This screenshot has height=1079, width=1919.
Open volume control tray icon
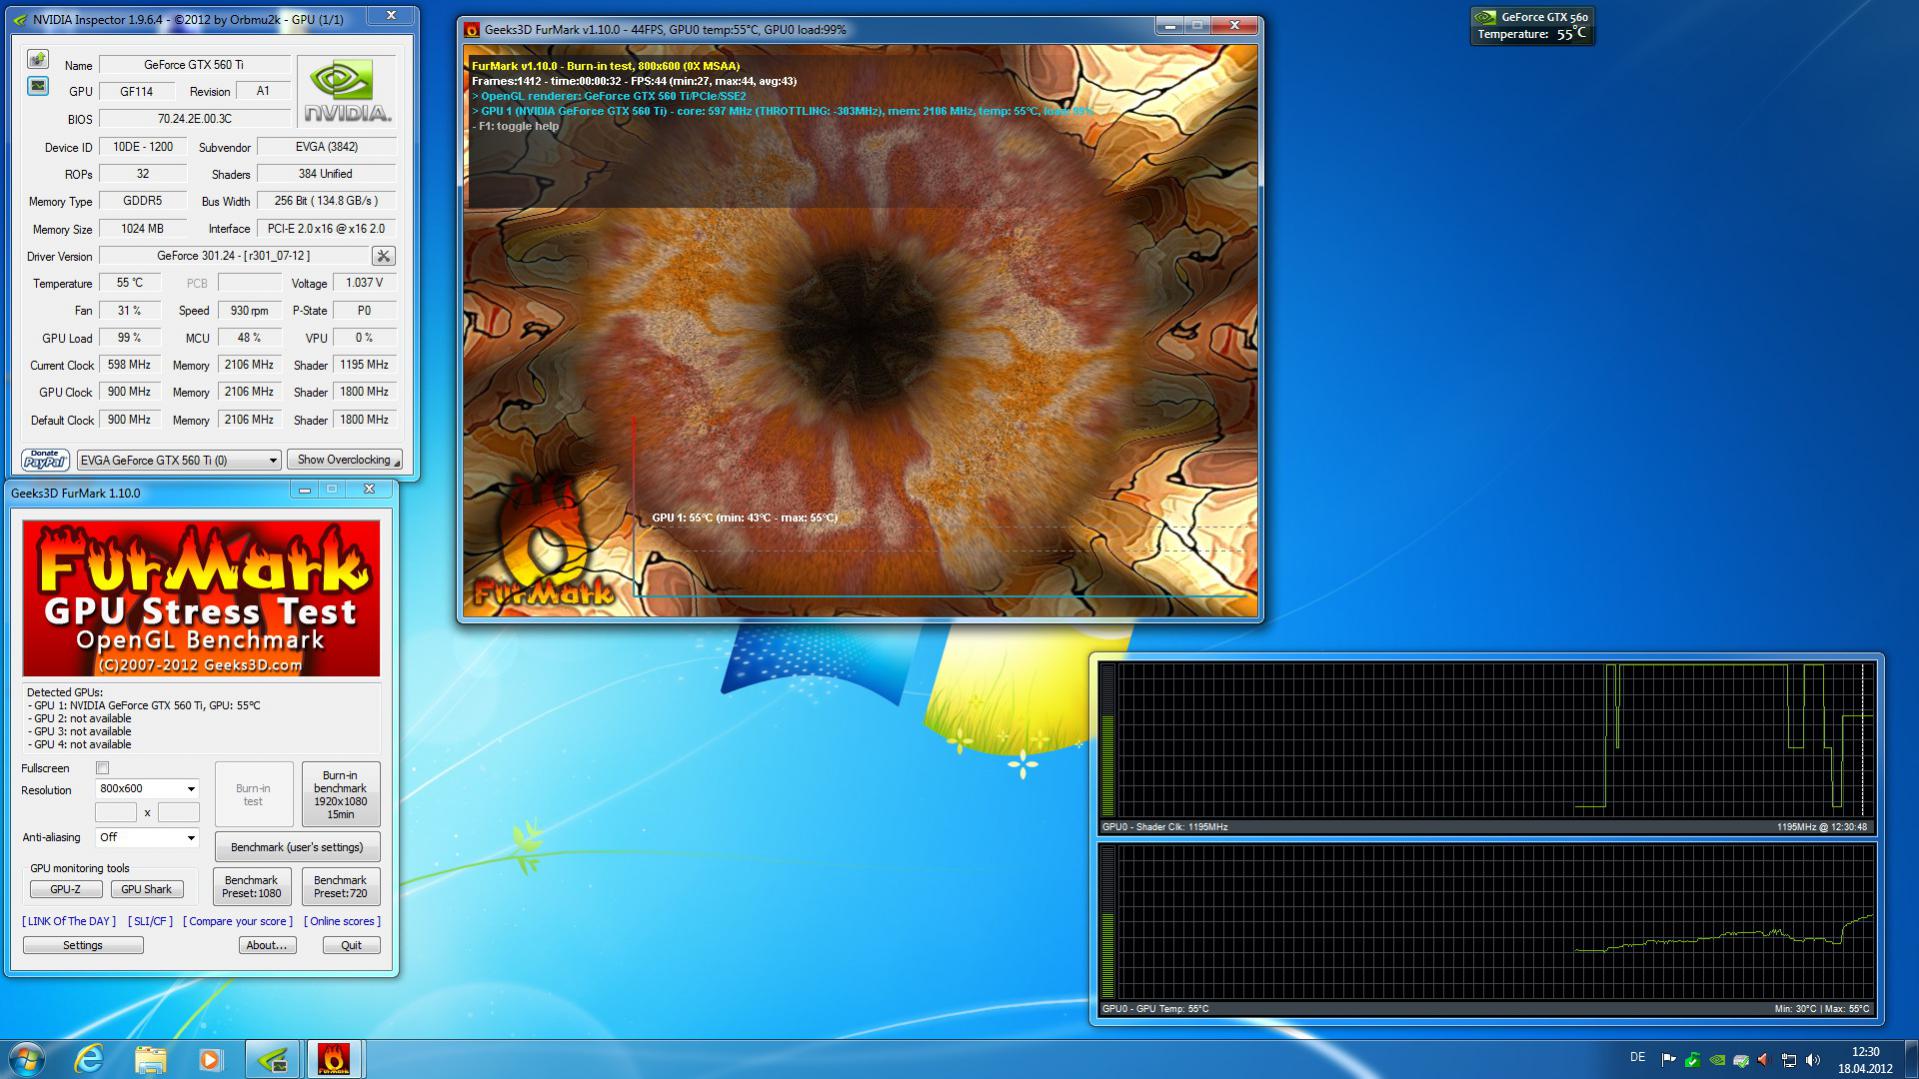1813,1059
